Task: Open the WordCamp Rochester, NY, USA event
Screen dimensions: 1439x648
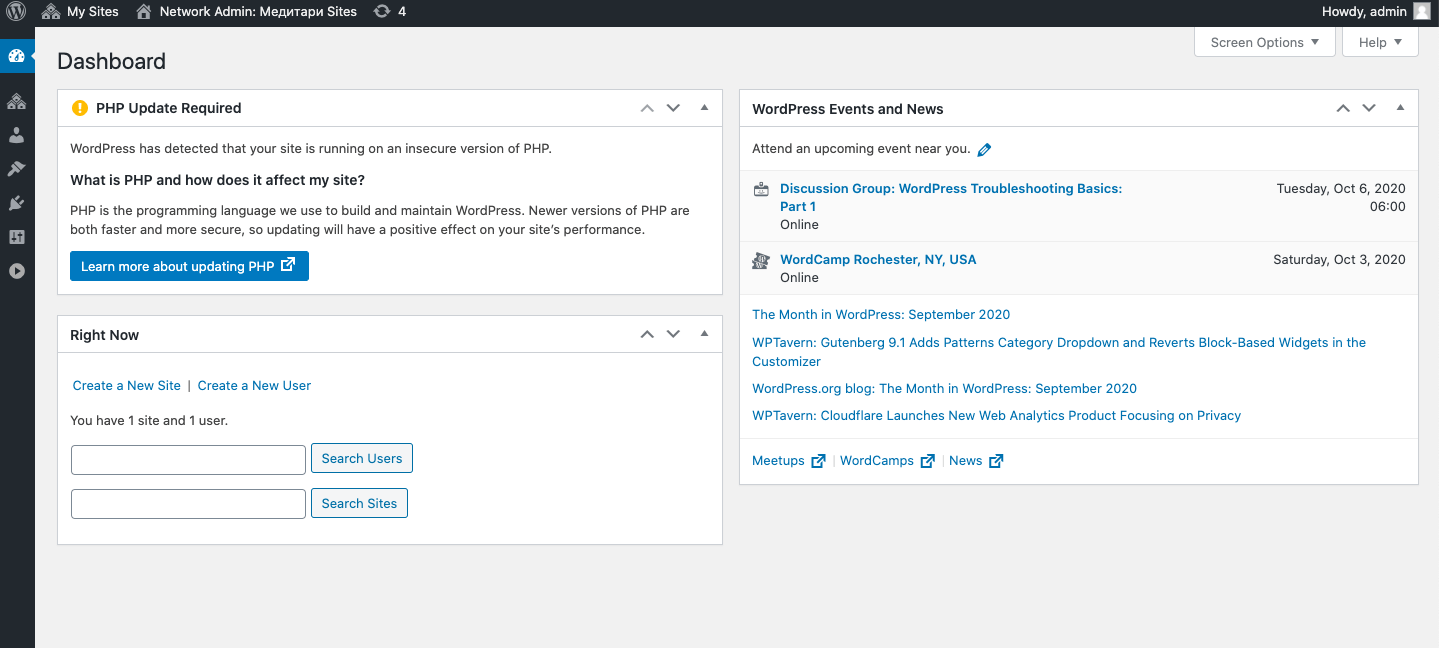Action: [878, 259]
